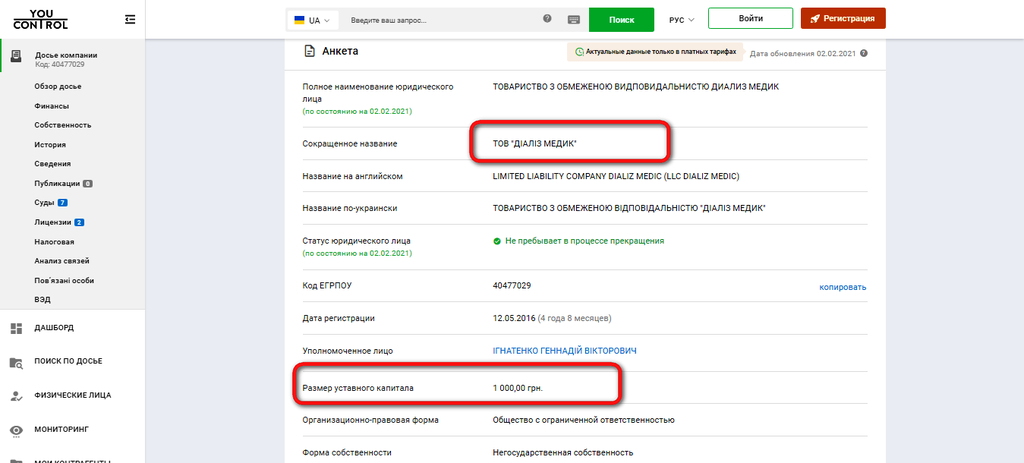1024x463 pixels.
Task: Click the Публикации count badge 0
Action: [x=88, y=184]
